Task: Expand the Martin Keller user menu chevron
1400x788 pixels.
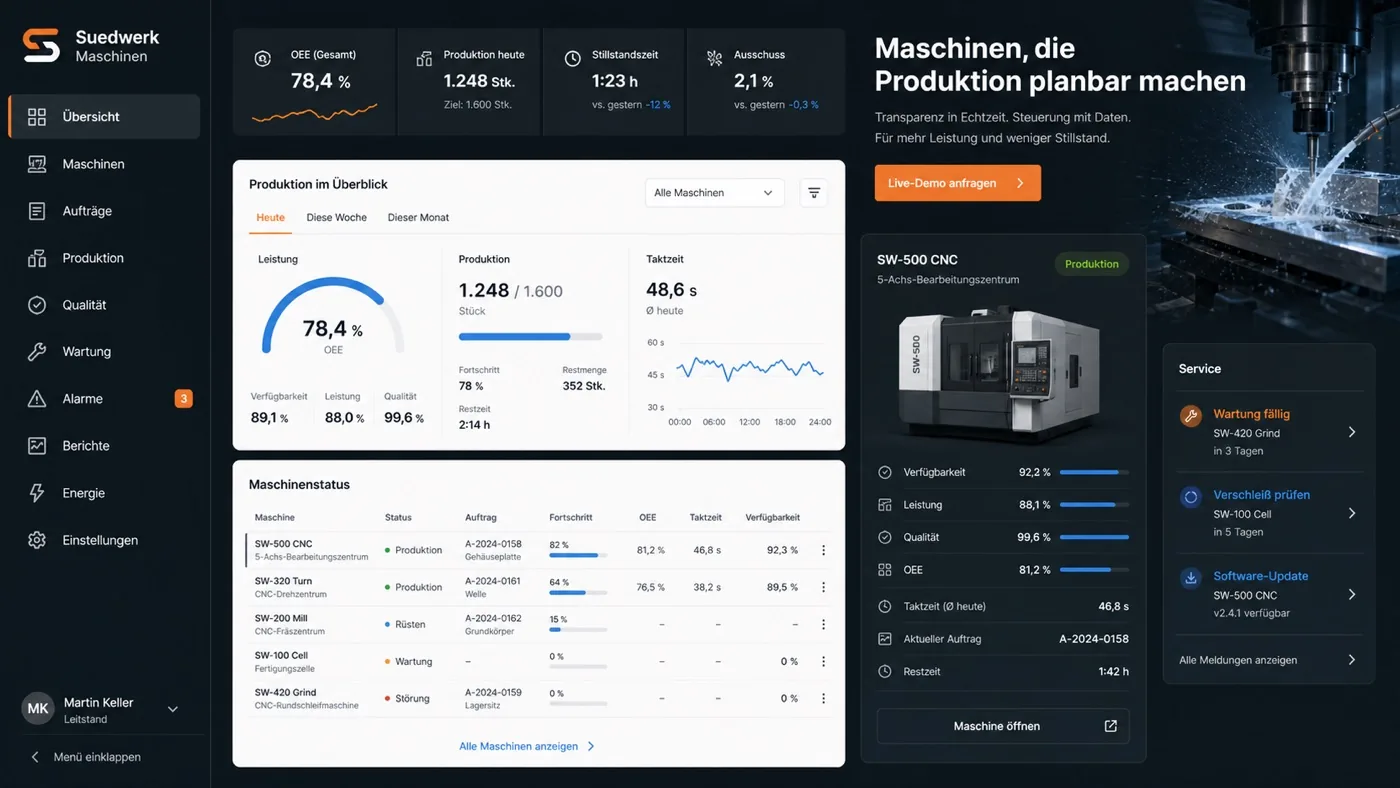Action: (172, 709)
